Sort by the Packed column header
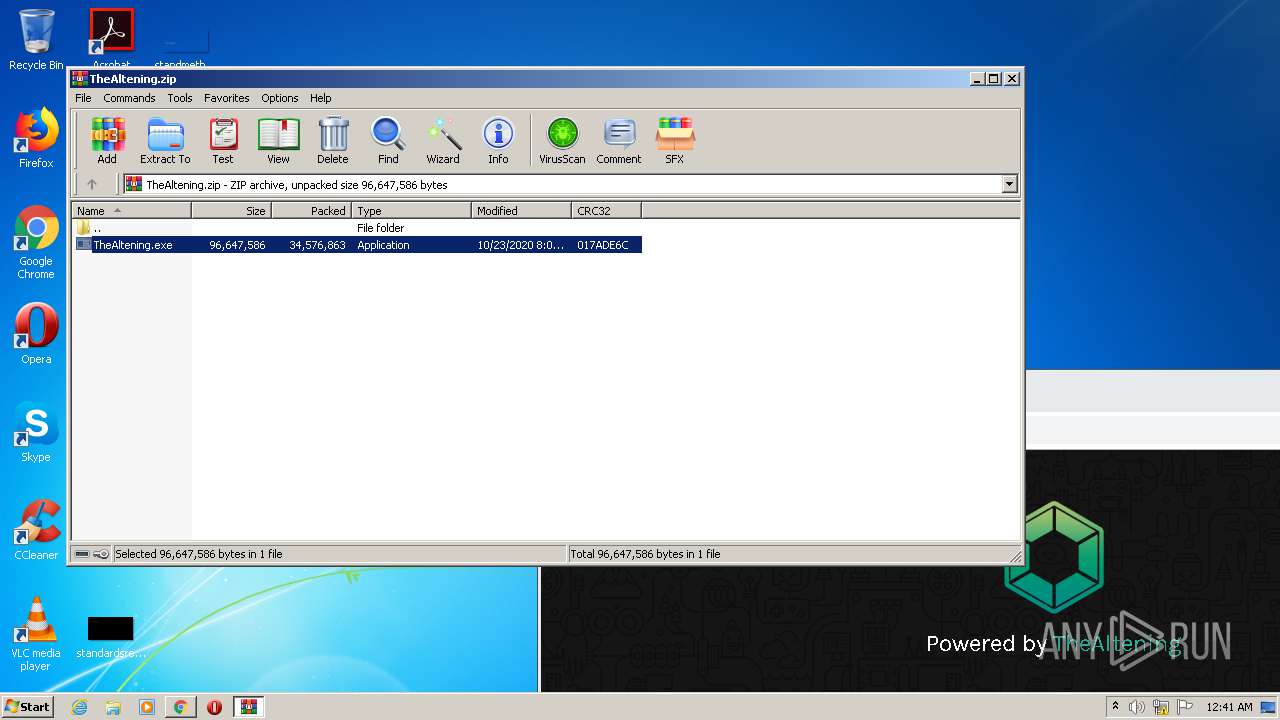Viewport: 1280px width, 720px height. click(x=311, y=210)
